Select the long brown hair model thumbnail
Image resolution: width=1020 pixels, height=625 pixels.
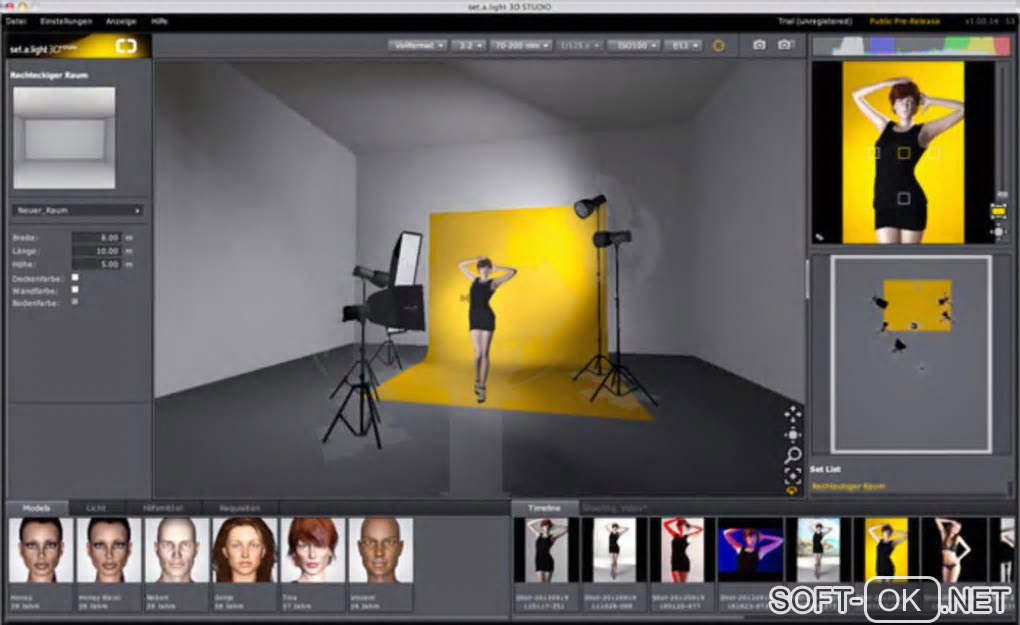pos(245,550)
